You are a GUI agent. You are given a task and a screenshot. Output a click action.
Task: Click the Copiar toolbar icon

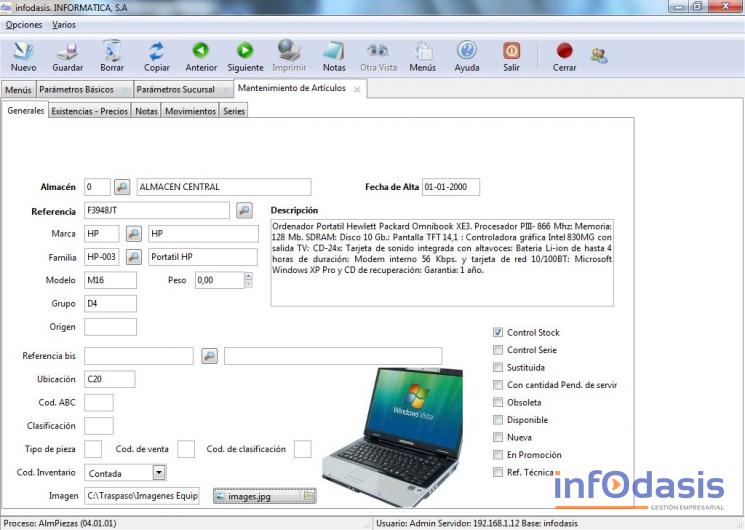click(156, 56)
